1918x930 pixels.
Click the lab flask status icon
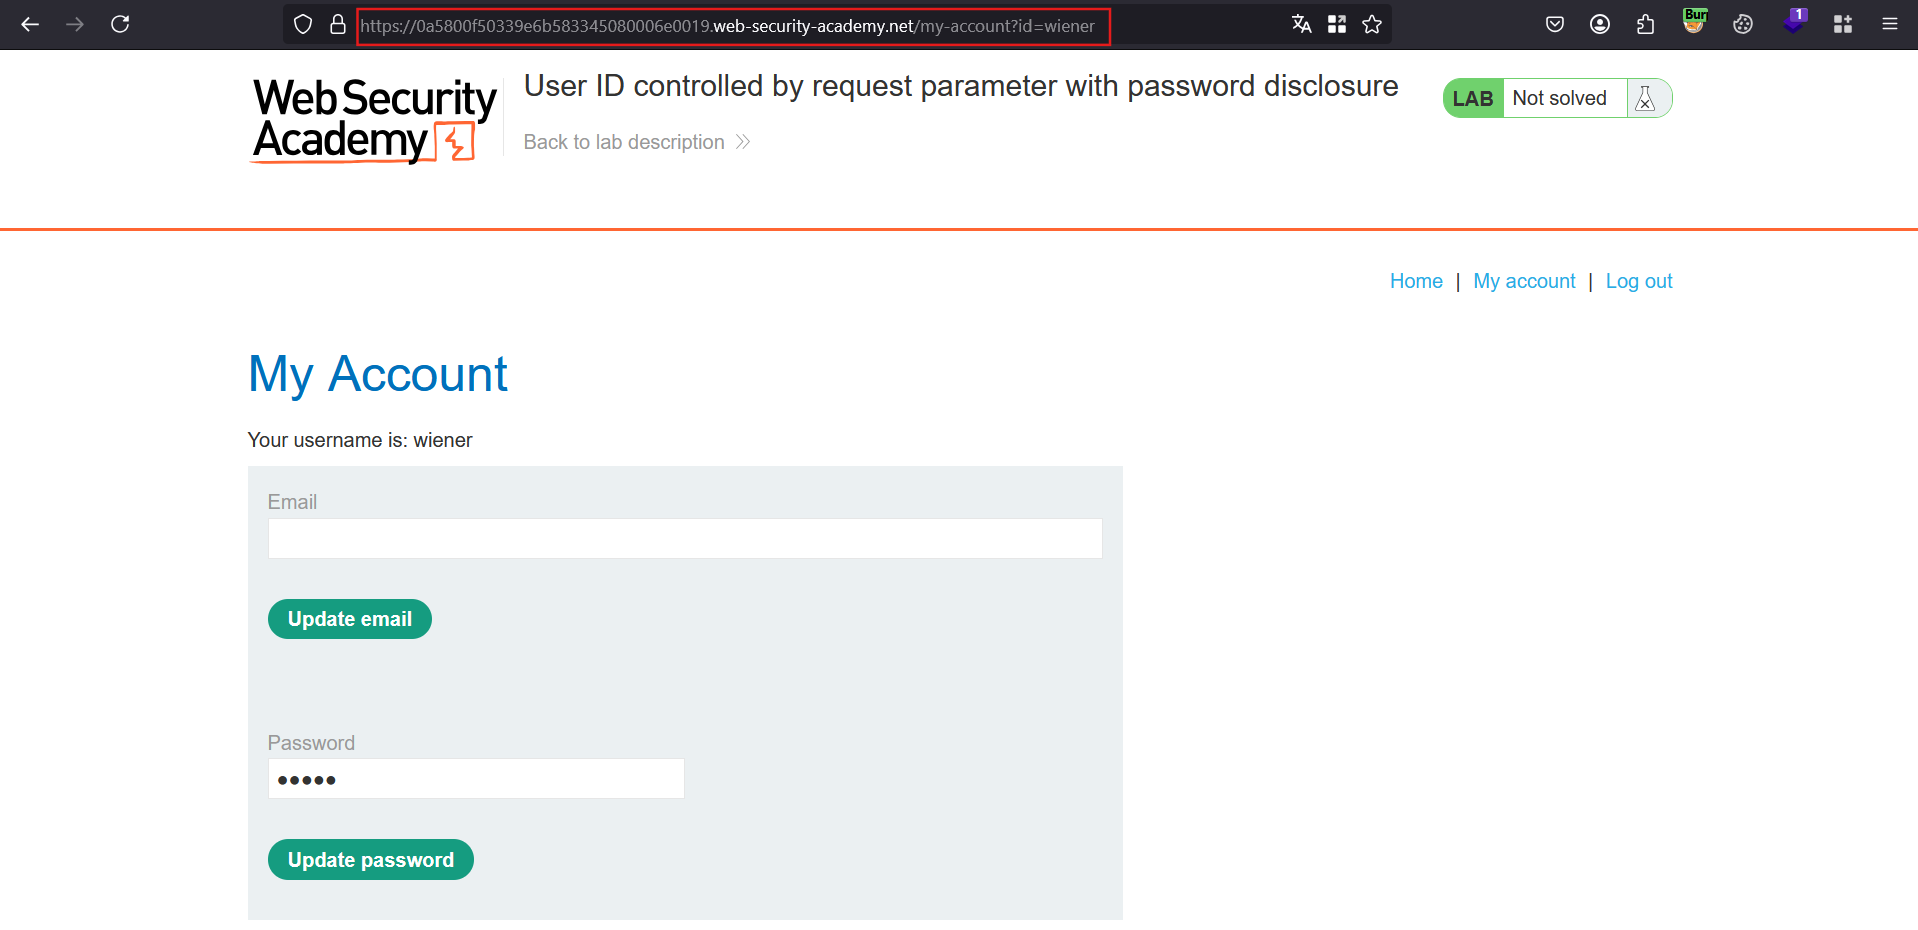[1645, 98]
